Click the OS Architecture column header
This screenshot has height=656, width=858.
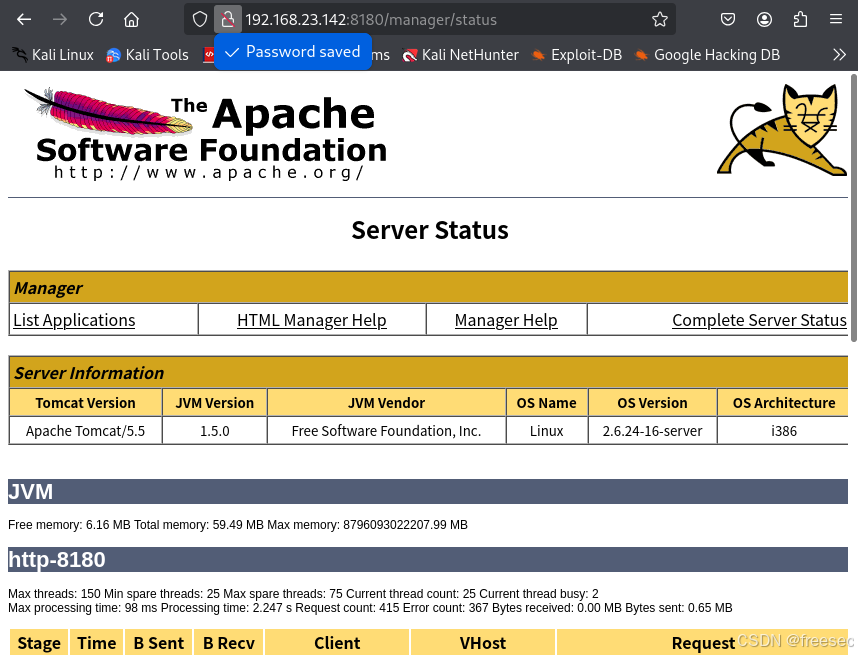coord(783,403)
